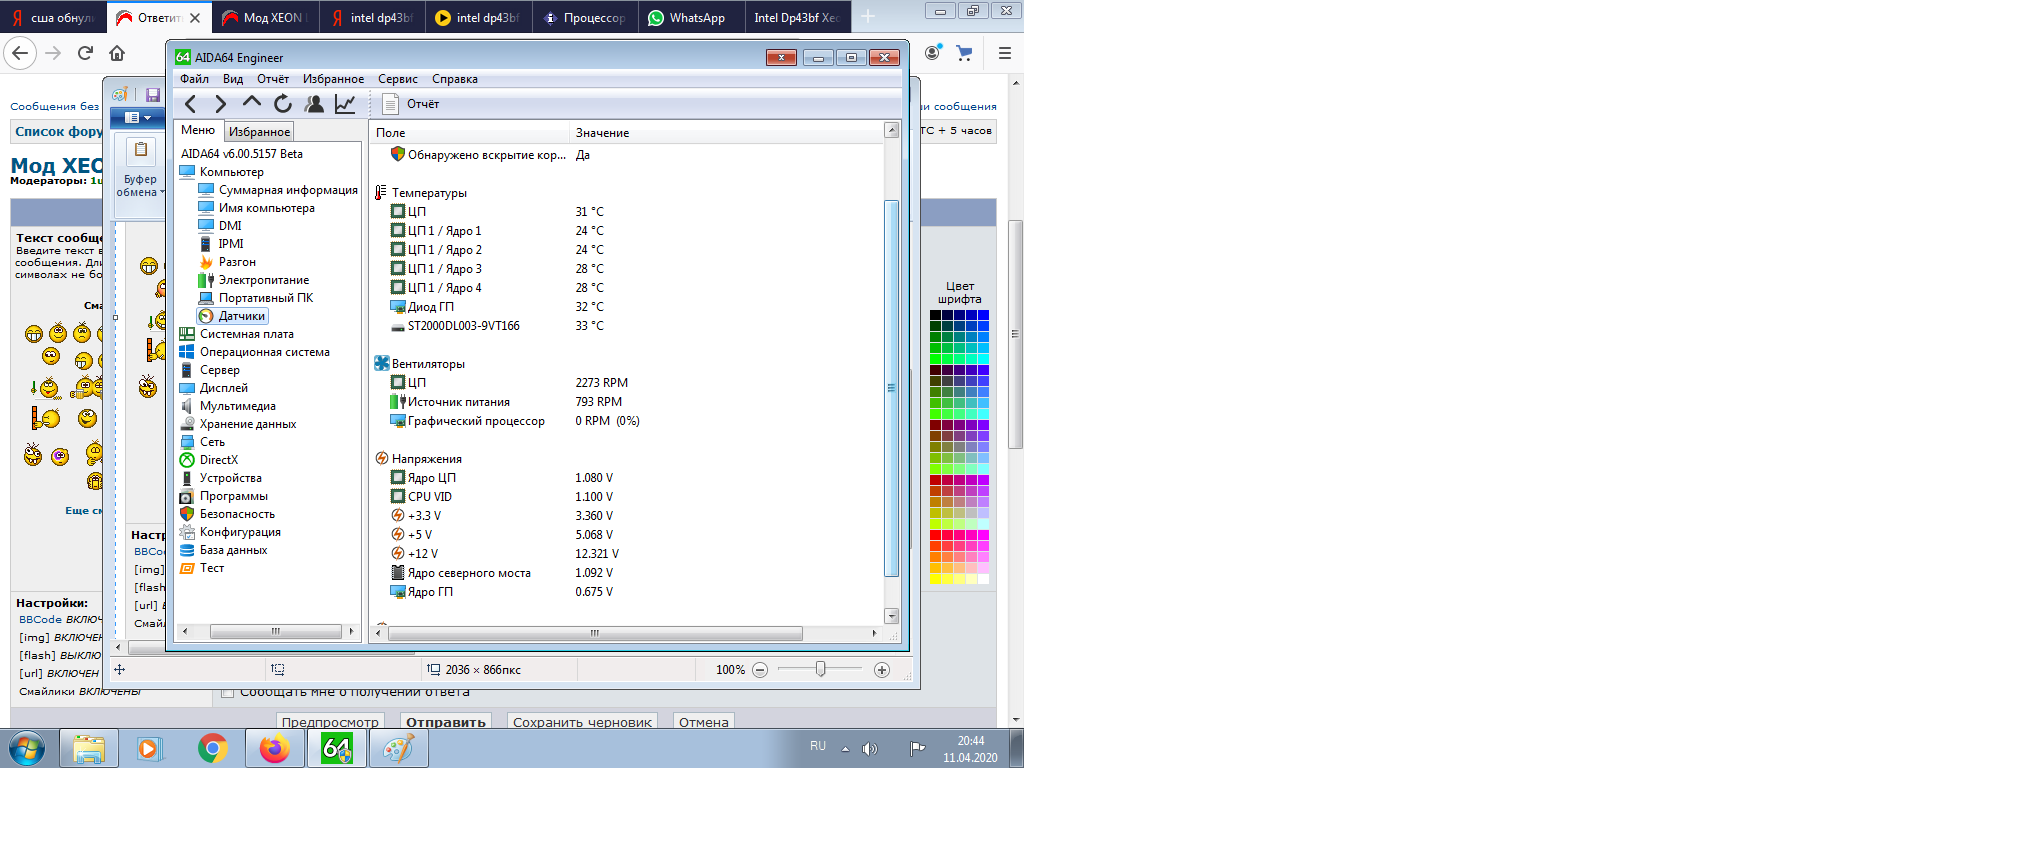2036x866 pixels.
Task: Open Firefox from taskbar
Action: coord(274,748)
